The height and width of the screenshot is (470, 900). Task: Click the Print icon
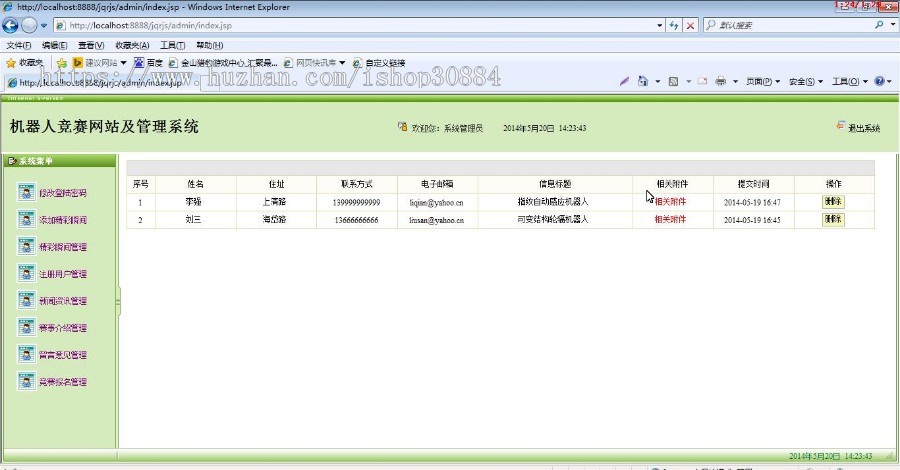[x=720, y=81]
